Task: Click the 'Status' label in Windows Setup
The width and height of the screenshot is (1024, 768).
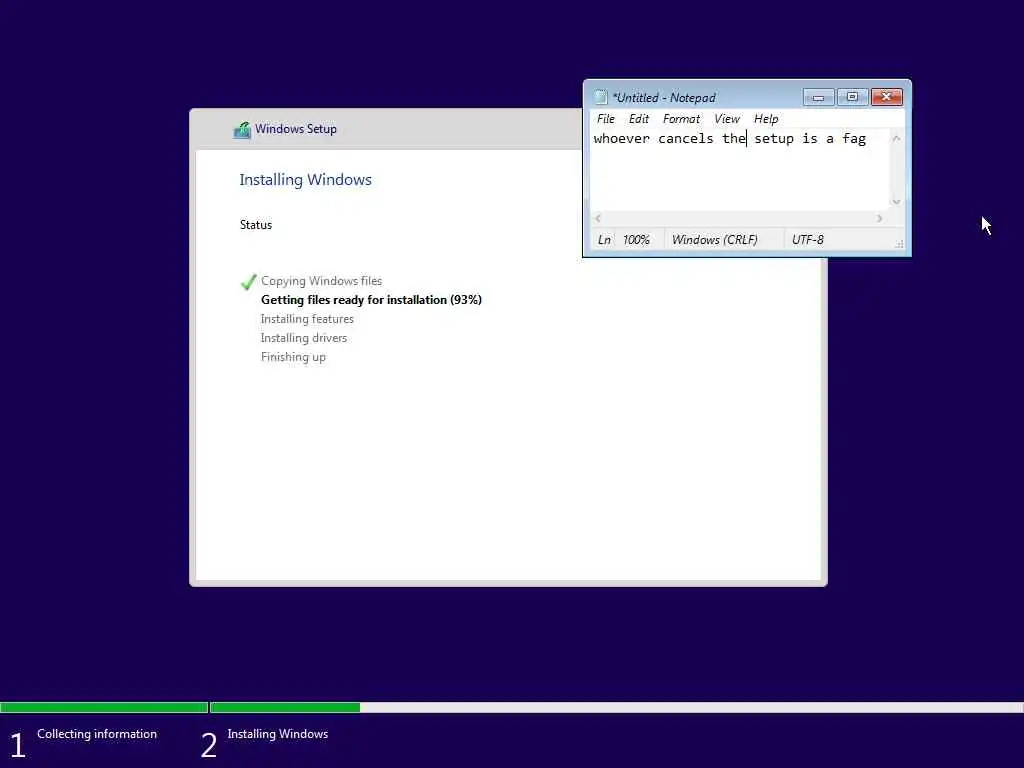Action: tap(255, 225)
